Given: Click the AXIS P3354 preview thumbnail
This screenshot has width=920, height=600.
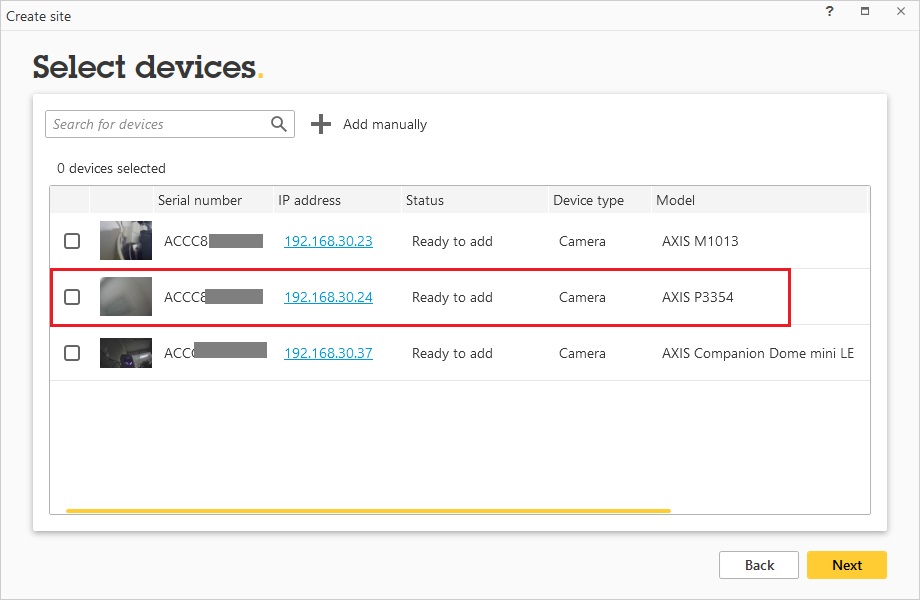Looking at the screenshot, I should 126,297.
